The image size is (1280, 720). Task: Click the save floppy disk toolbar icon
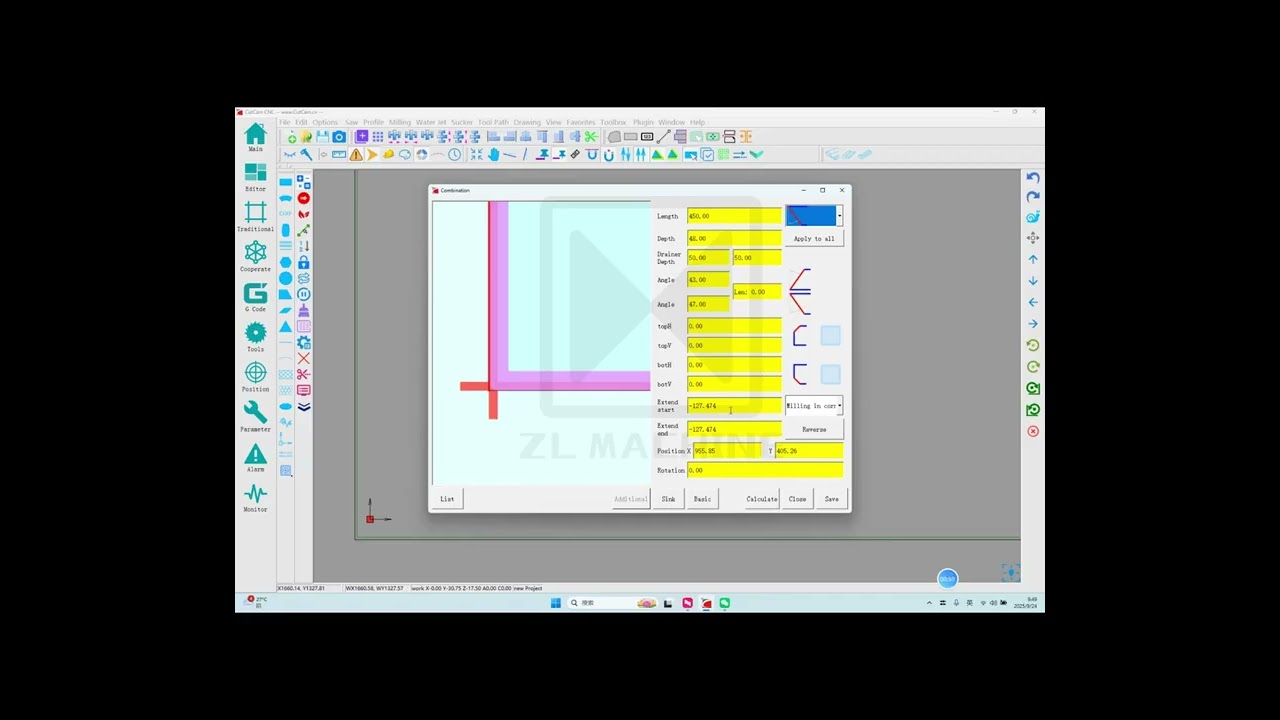pyautogui.click(x=323, y=137)
